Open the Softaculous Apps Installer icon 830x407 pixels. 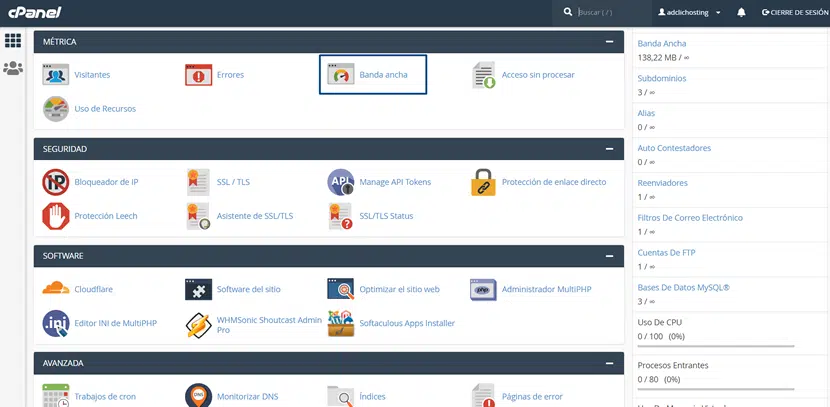click(341, 323)
